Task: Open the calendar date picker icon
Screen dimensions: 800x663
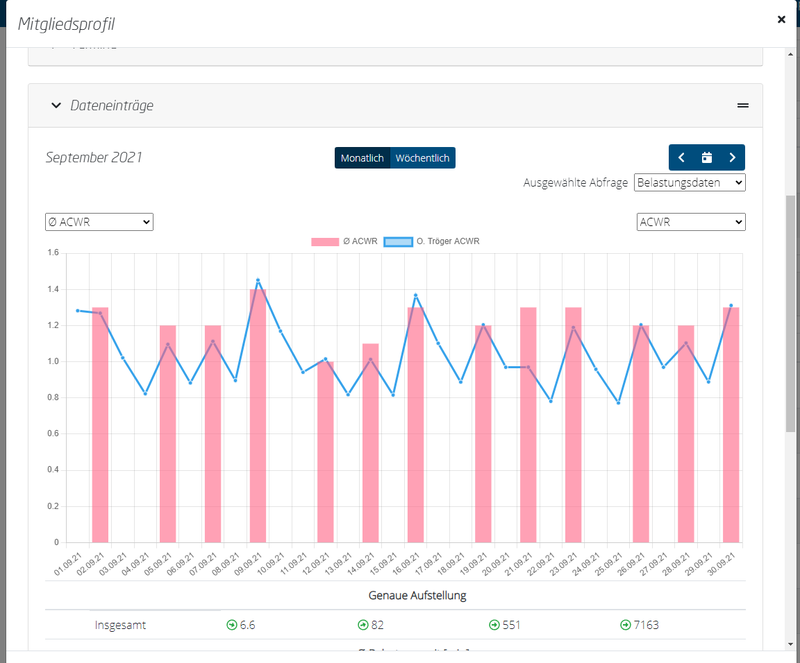Action: (707, 158)
